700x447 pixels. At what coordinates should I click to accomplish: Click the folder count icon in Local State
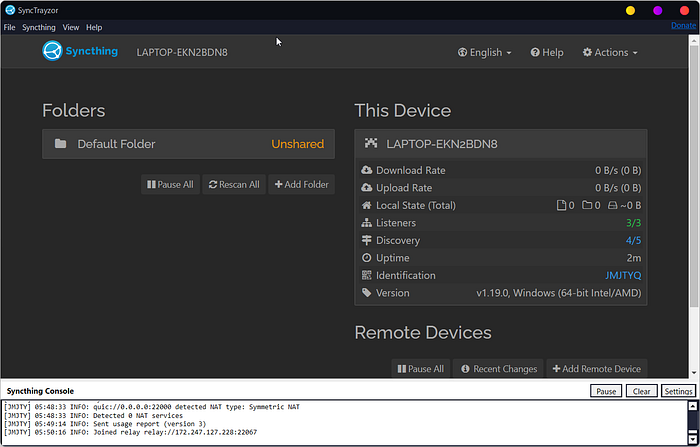[x=587, y=205]
